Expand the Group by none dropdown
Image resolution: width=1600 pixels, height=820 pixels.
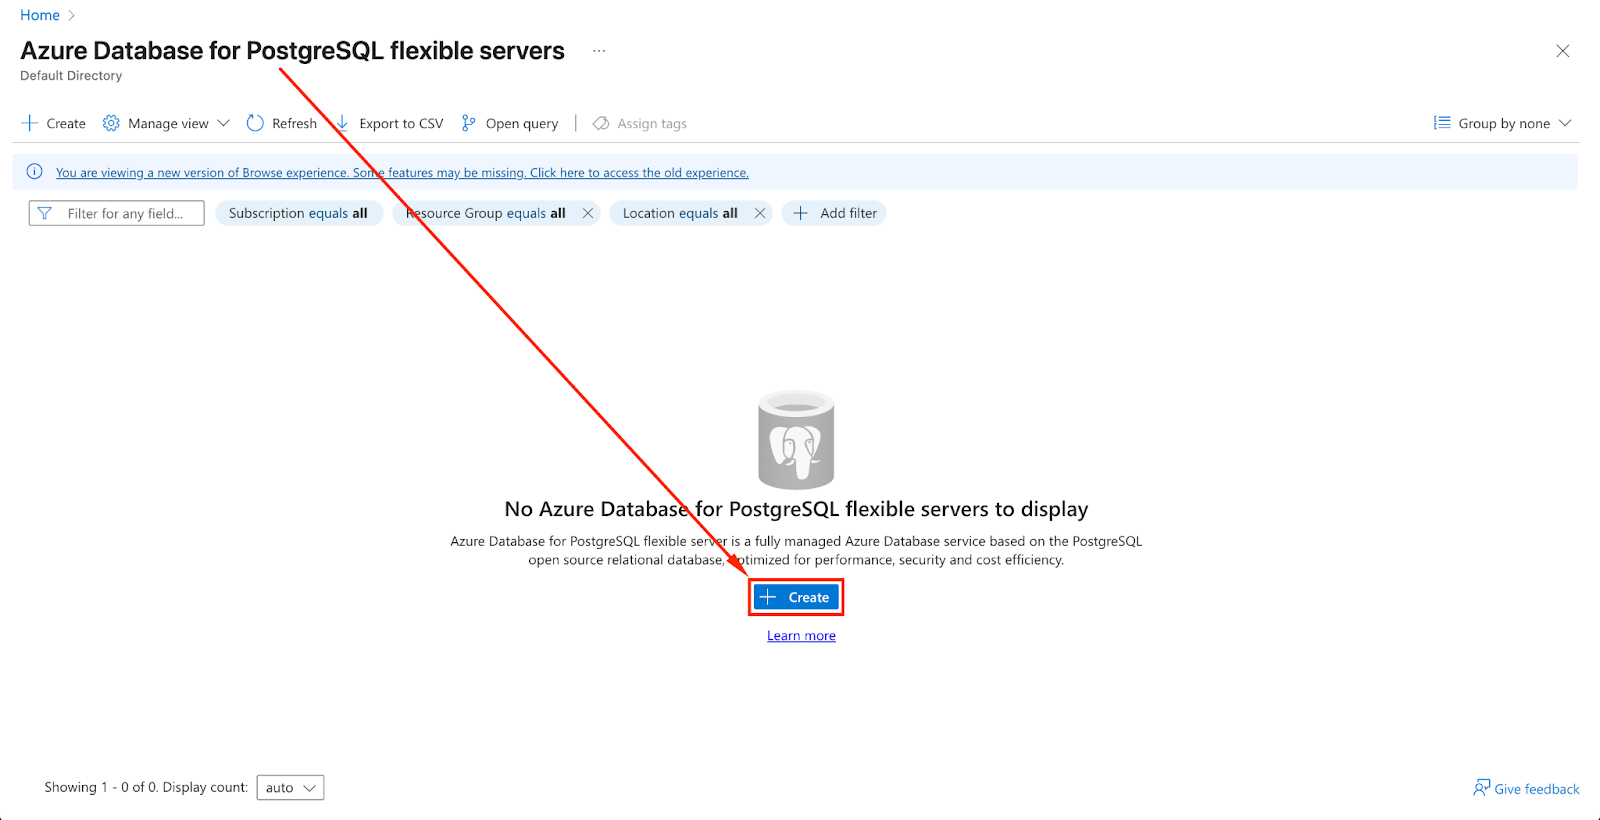click(1502, 123)
